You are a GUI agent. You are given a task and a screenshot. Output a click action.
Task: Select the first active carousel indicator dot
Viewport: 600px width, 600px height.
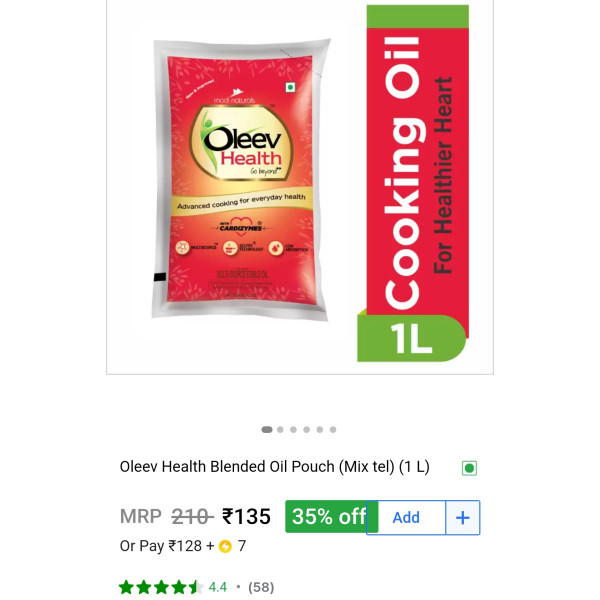point(267,429)
